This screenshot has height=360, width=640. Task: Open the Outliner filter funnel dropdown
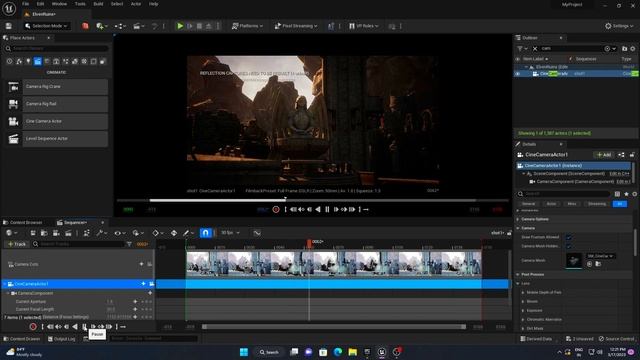pyautogui.click(x=521, y=49)
